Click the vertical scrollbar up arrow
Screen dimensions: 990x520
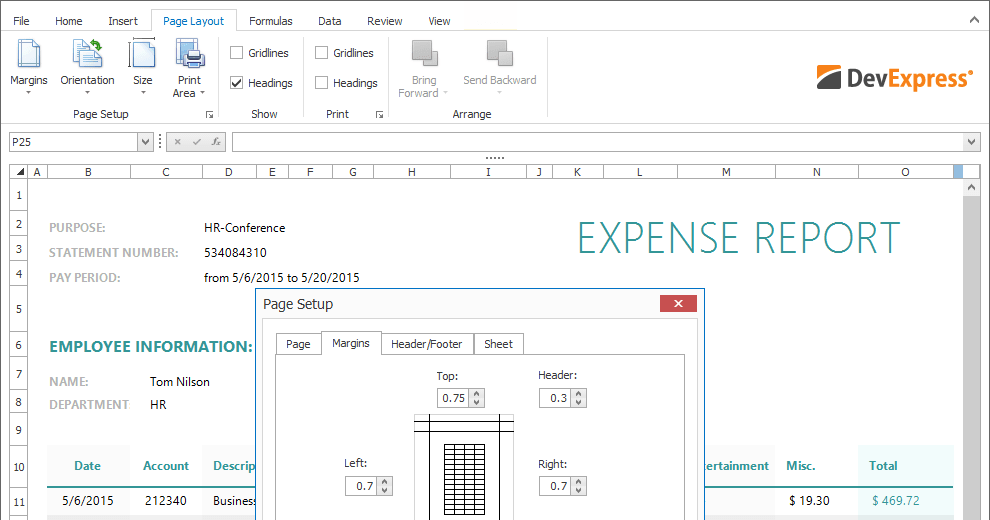click(x=971, y=187)
